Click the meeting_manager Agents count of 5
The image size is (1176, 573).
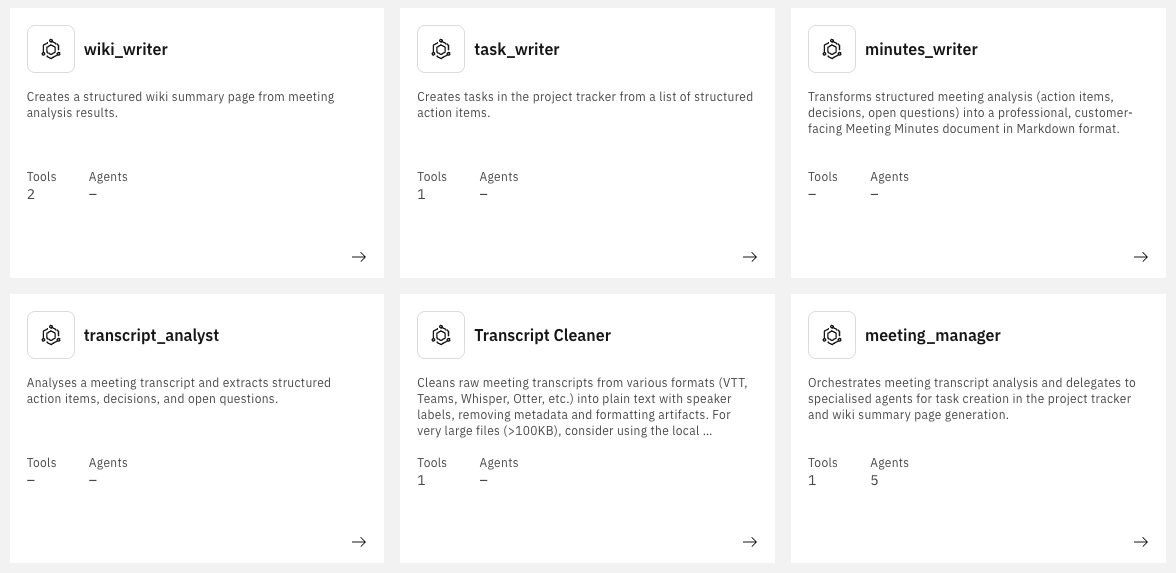pyautogui.click(x=875, y=480)
